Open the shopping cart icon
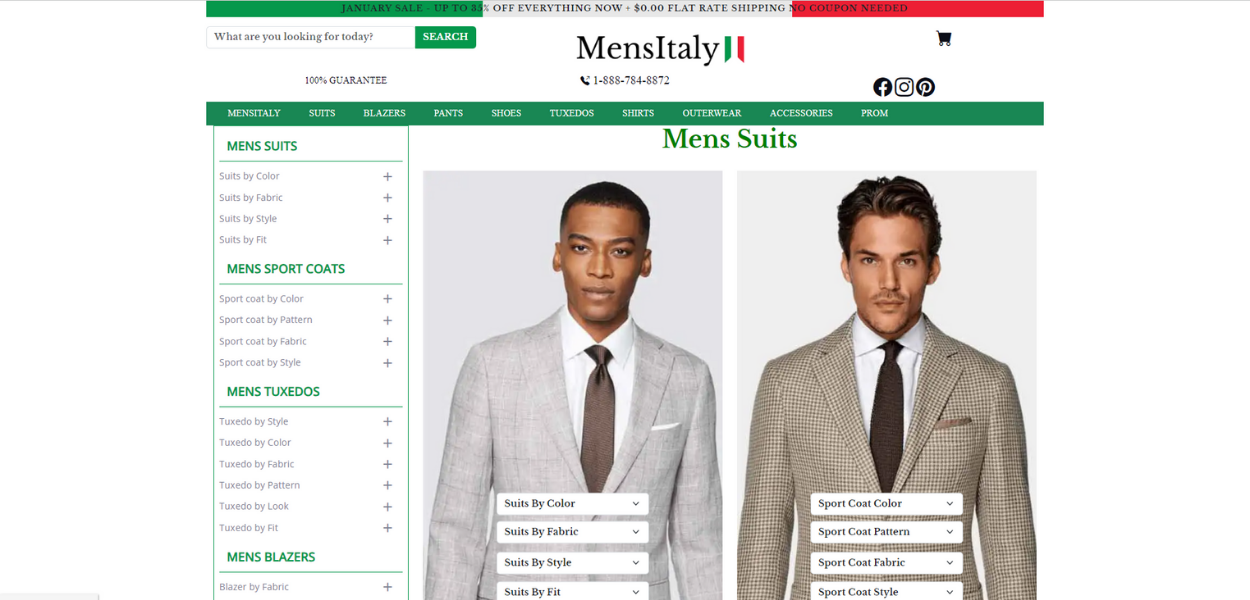Viewport: 1250px width, 600px height. [943, 38]
